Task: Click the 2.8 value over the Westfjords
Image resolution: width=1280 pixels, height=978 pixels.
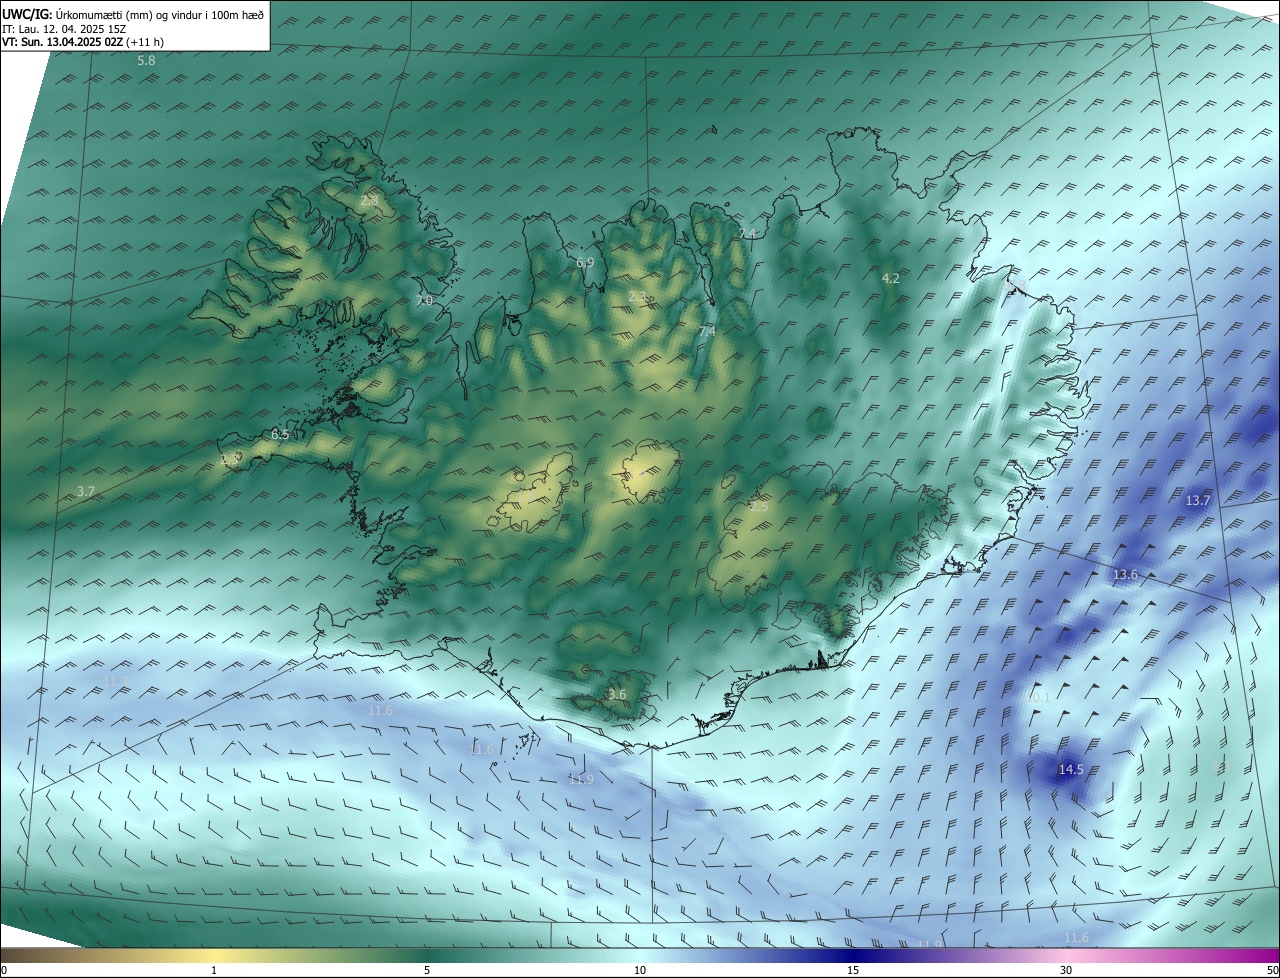Action: pyautogui.click(x=369, y=201)
